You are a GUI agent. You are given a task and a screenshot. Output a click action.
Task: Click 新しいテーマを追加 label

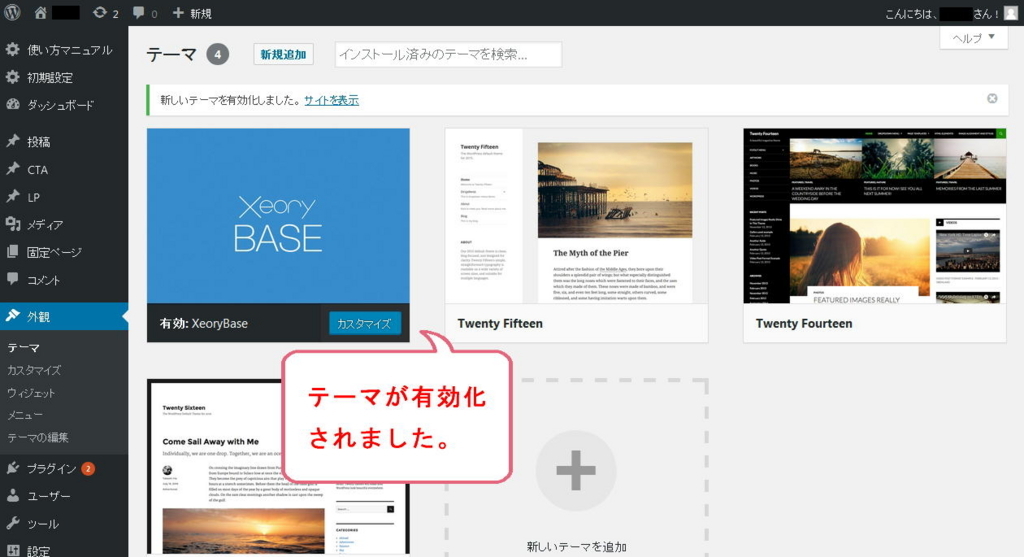pos(577,547)
